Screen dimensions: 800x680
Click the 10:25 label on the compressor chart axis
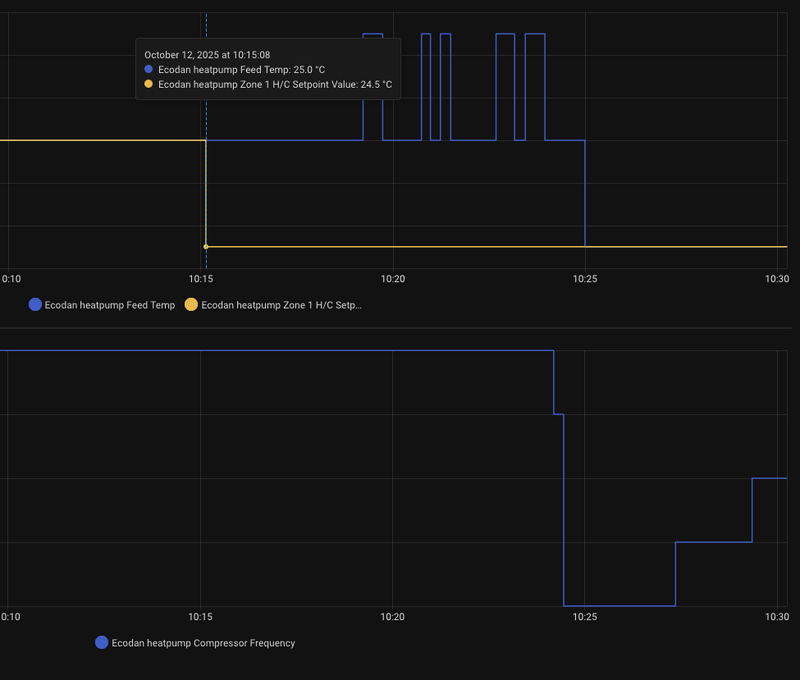[x=585, y=617]
